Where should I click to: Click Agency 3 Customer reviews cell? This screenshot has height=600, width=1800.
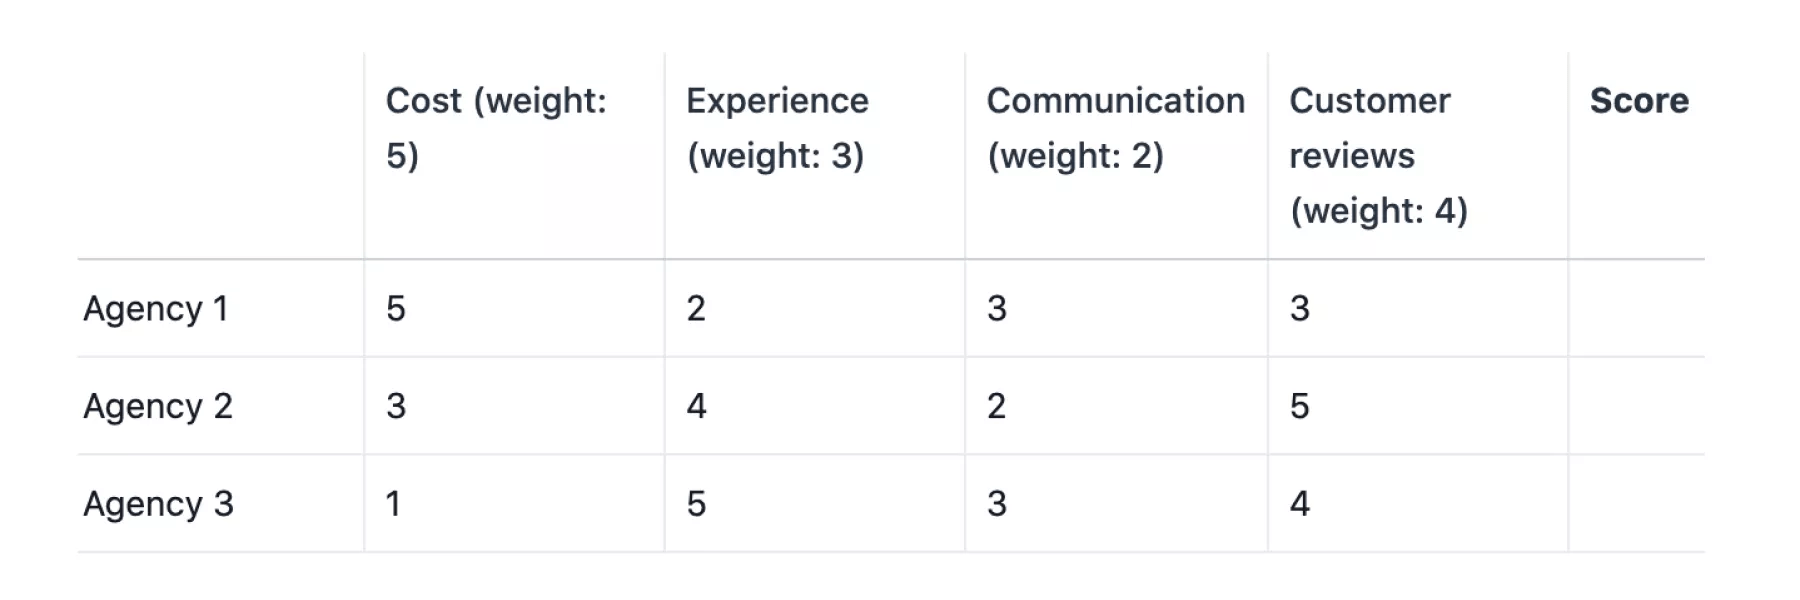tap(1299, 504)
